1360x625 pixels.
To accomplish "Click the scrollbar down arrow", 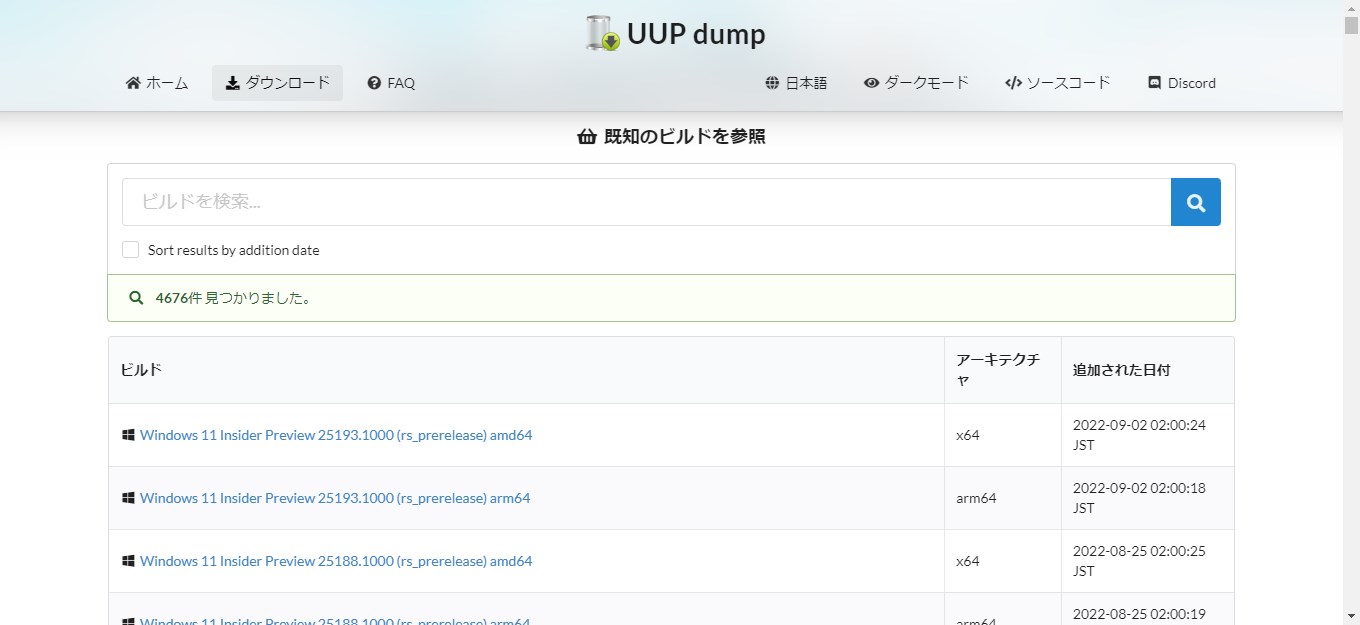I will pos(1351,616).
